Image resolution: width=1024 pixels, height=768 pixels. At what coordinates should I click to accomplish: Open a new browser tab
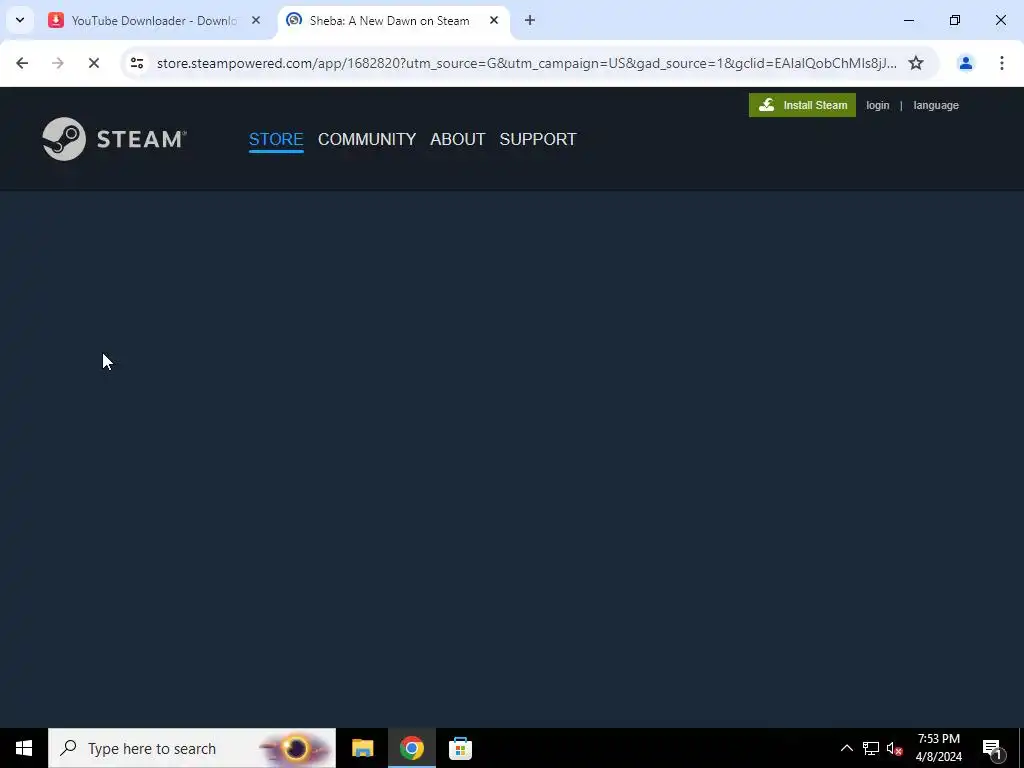click(530, 20)
